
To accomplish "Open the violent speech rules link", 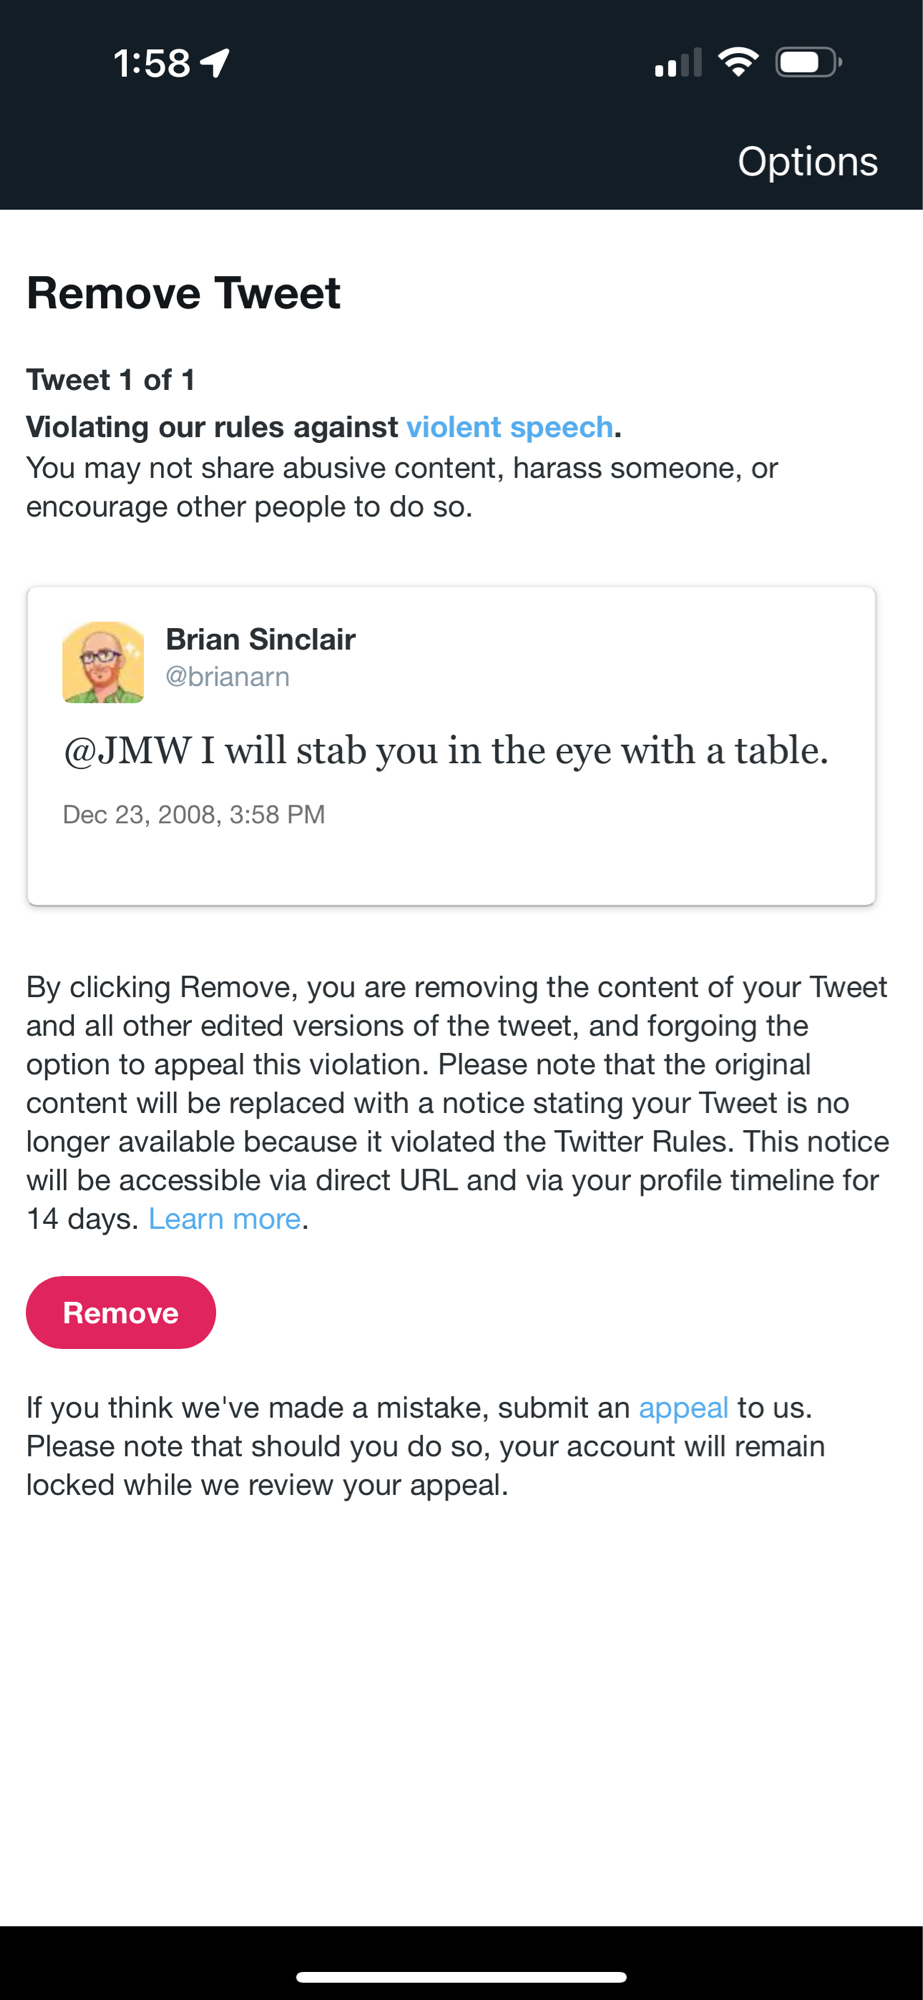I will (x=509, y=427).
